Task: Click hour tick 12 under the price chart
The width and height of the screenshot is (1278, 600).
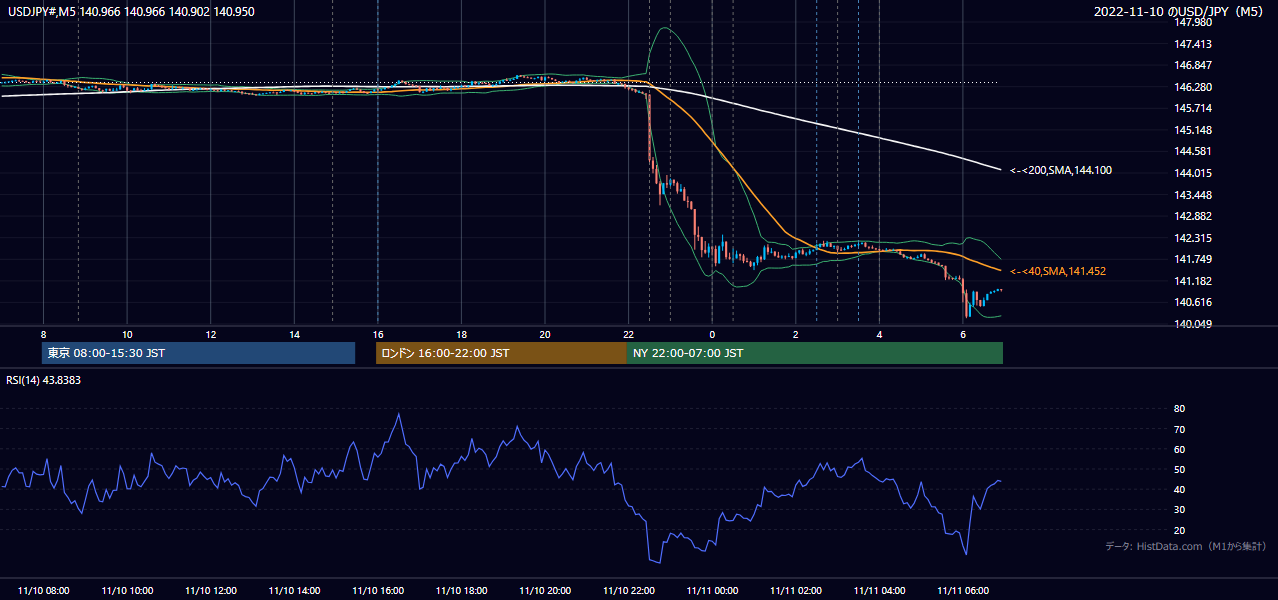Action: 210,334
